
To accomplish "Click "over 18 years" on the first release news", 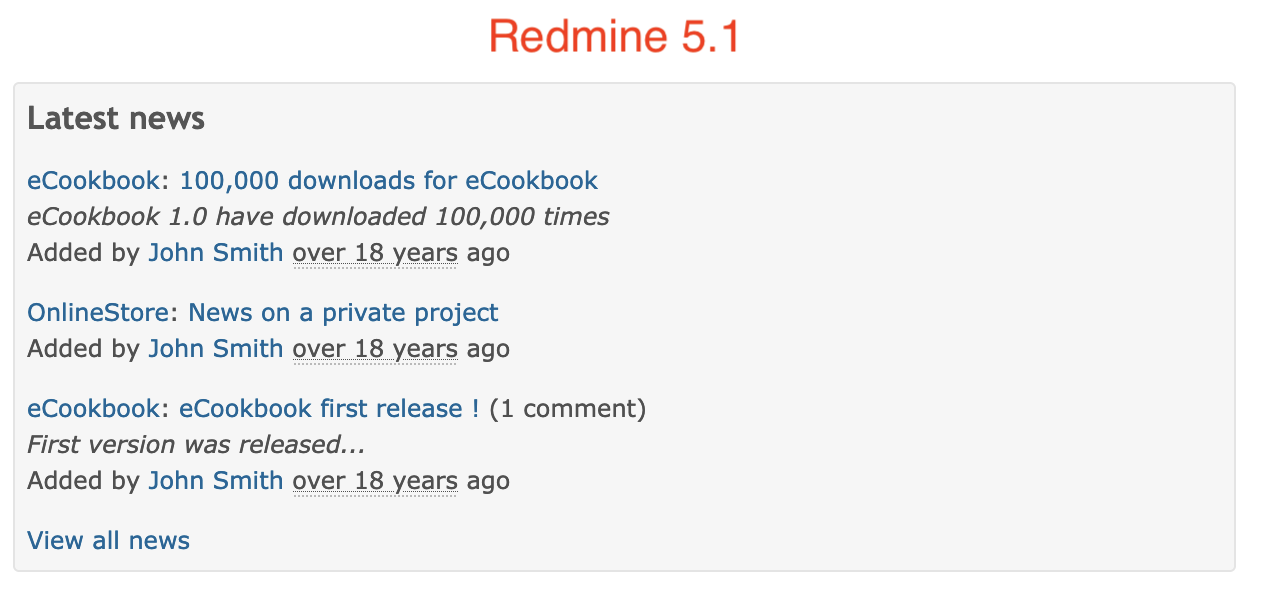I will click(x=374, y=481).
